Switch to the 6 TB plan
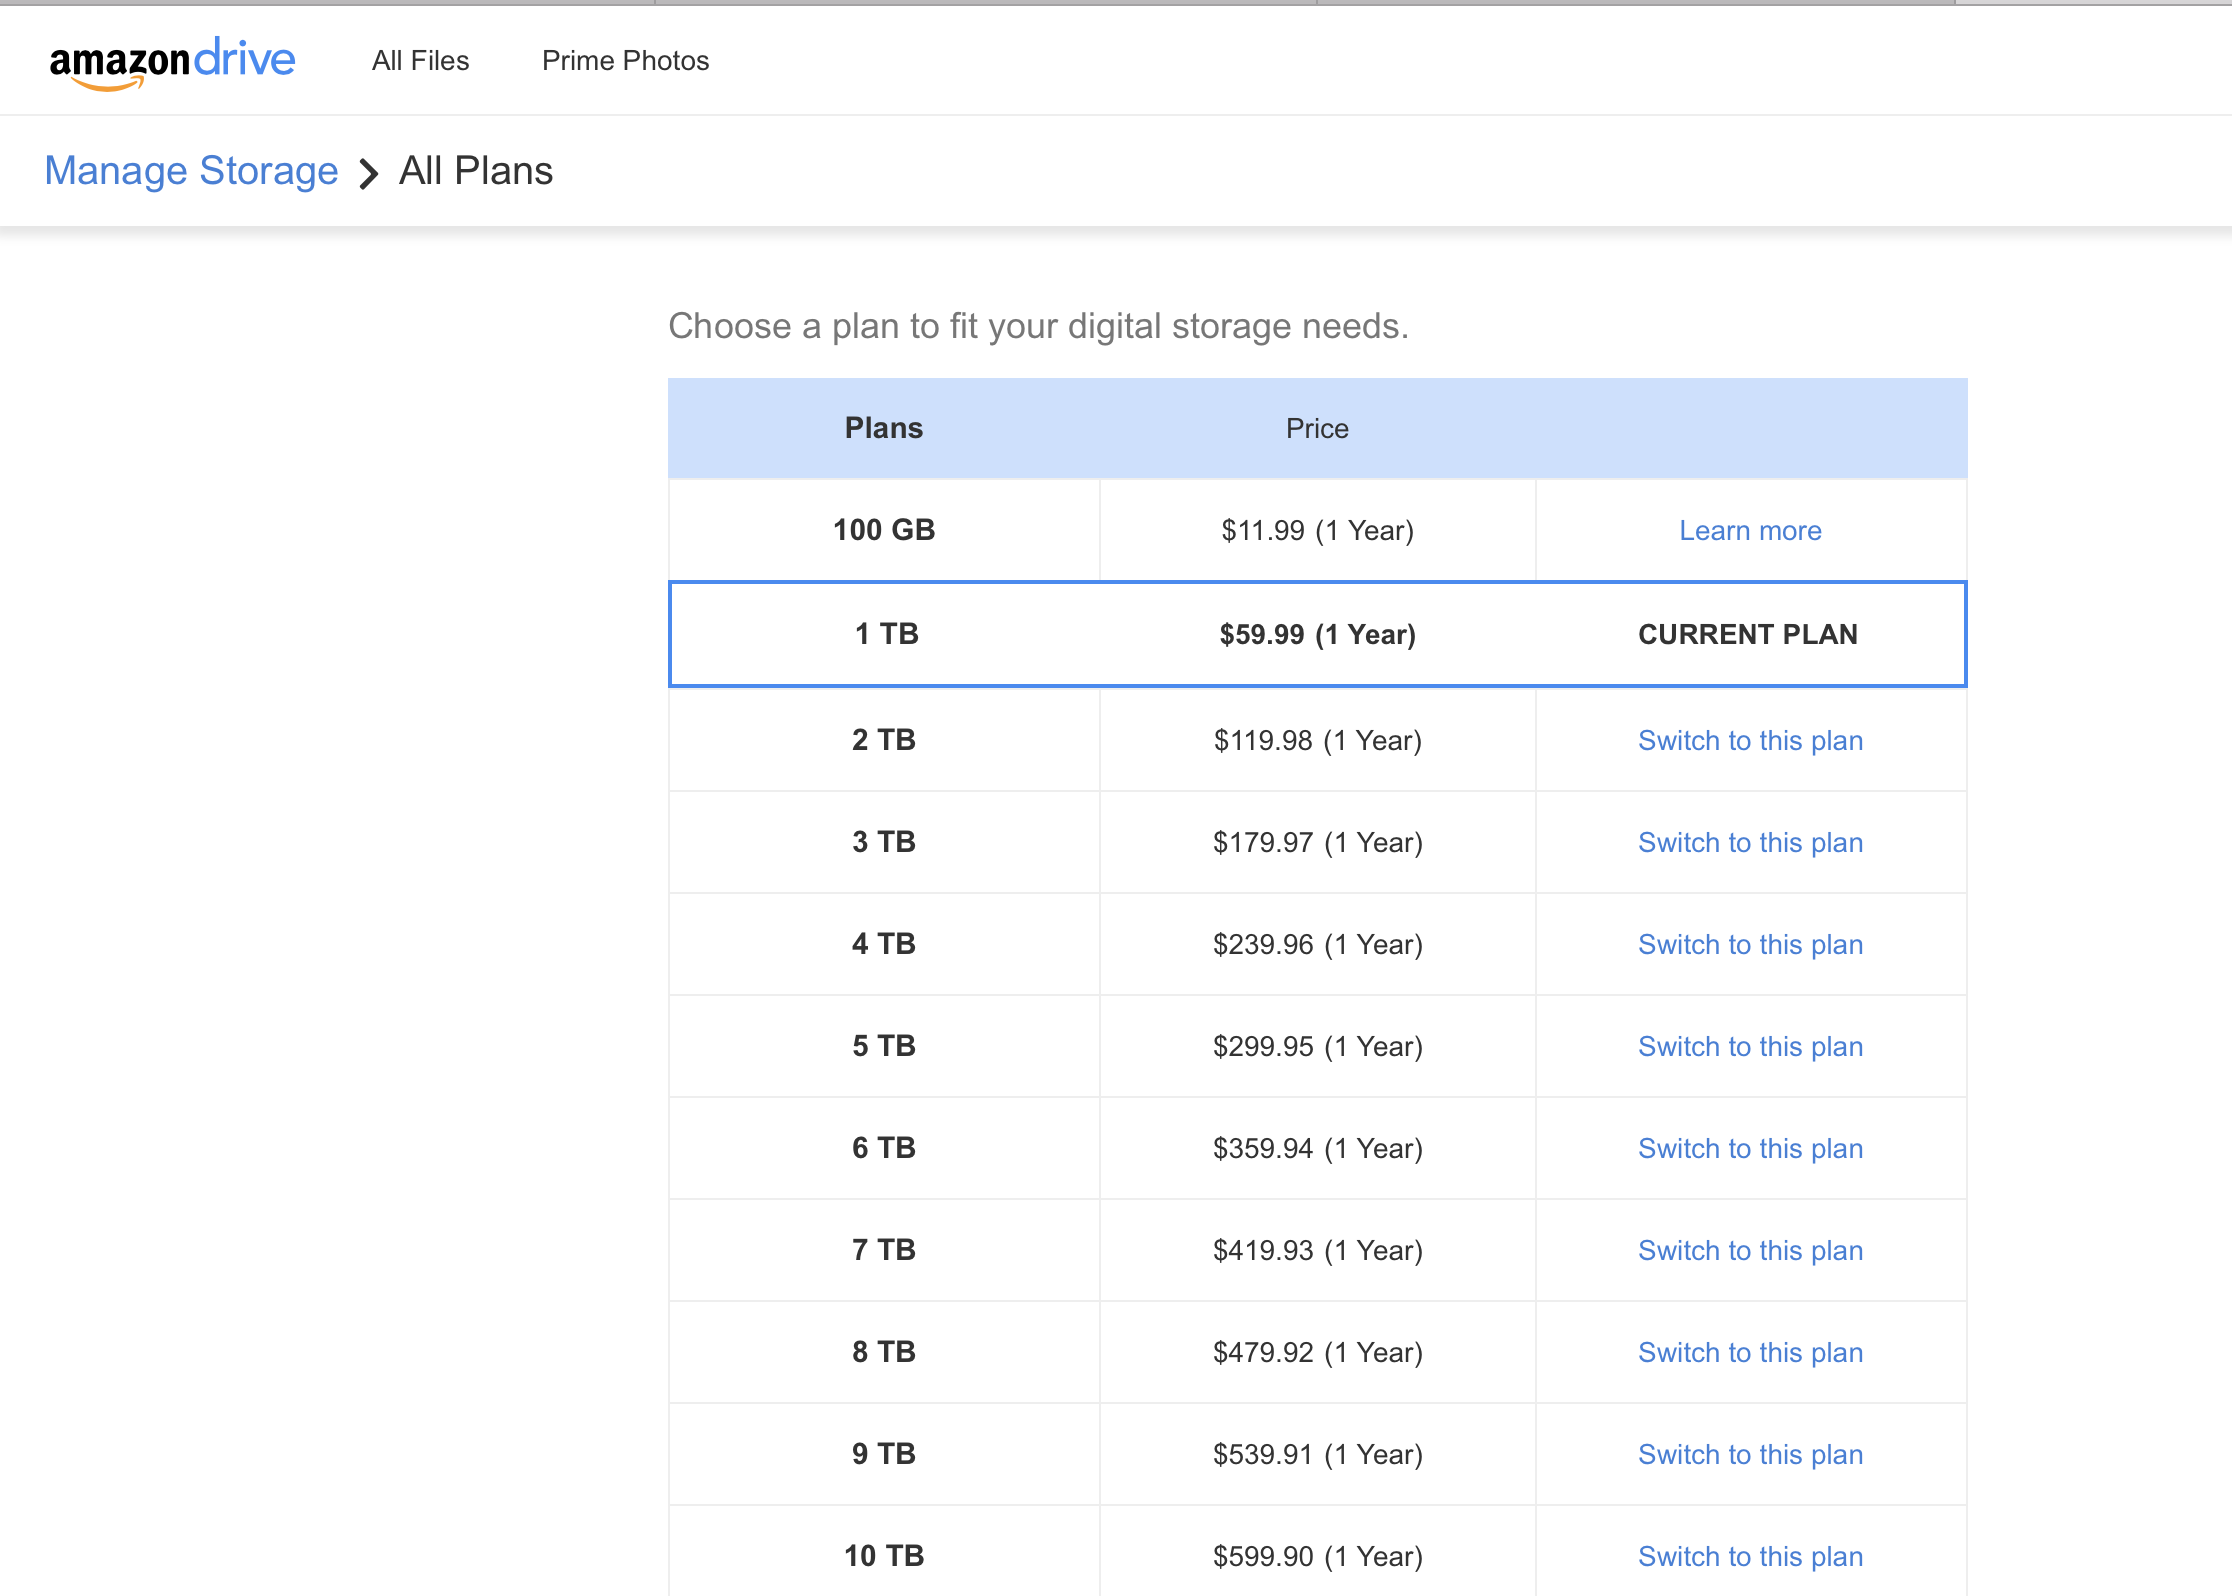 tap(1749, 1149)
